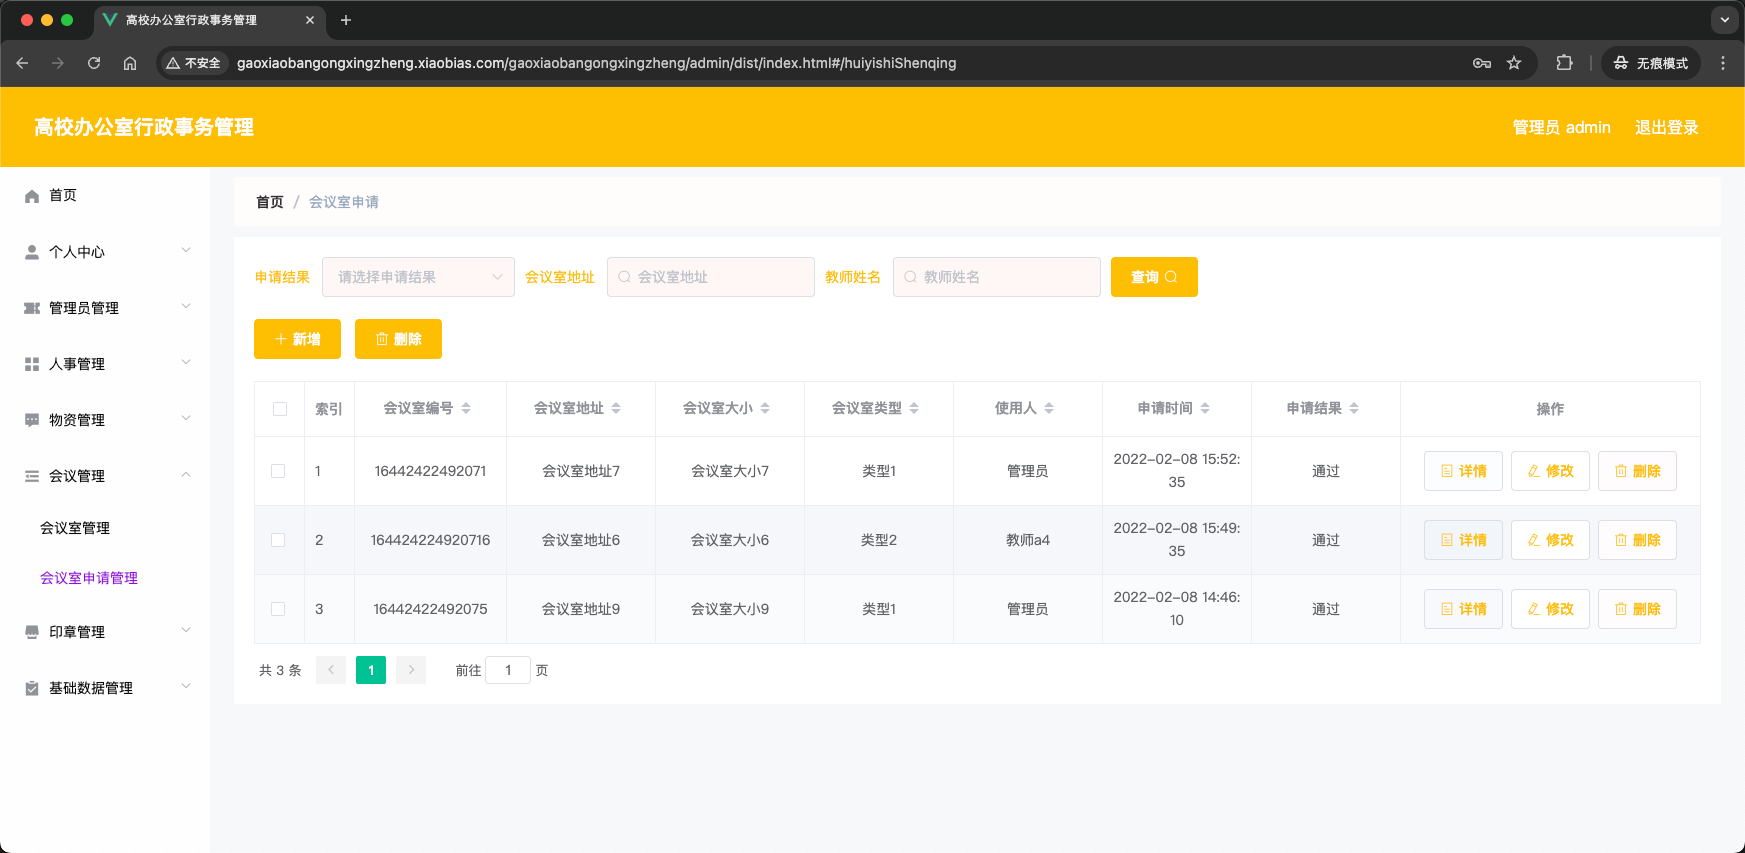Open the browser three-dot menu
Image resolution: width=1745 pixels, height=853 pixels.
click(x=1722, y=63)
